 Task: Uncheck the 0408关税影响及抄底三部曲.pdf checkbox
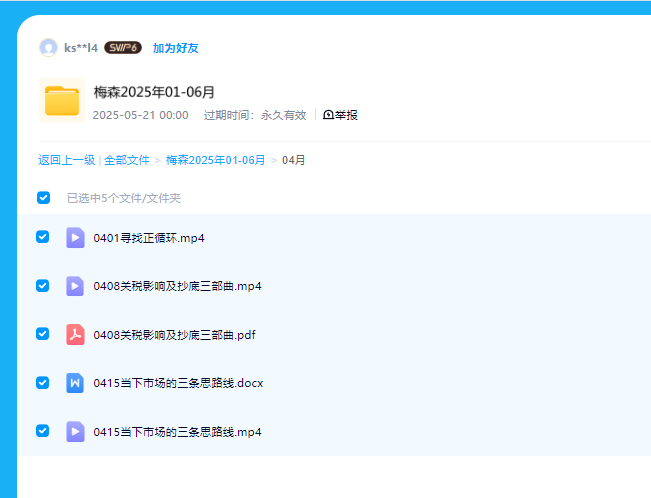point(43,334)
